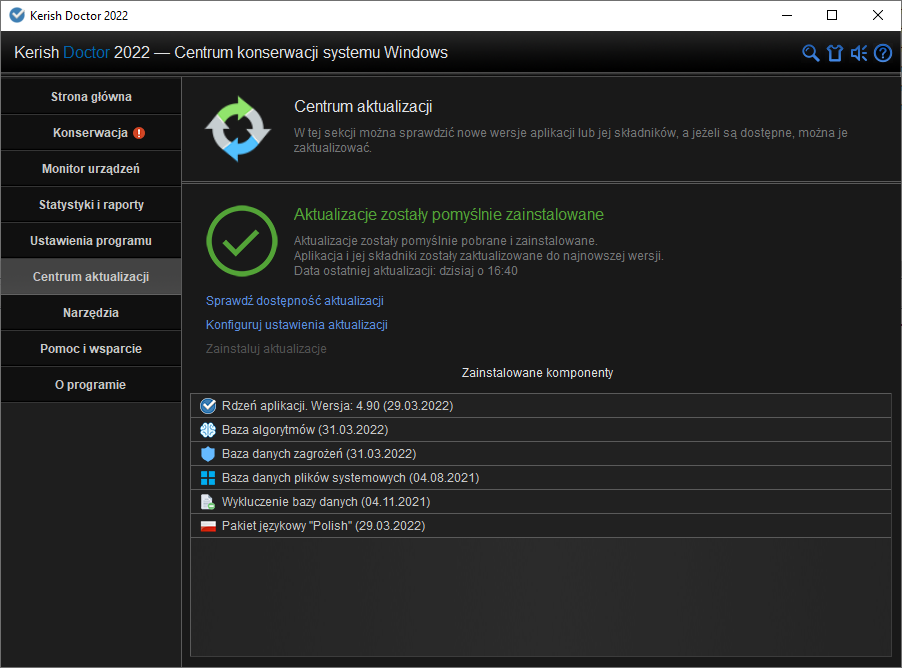Select row 'Baza danych zagrożeń (31.03.2022)'
The height and width of the screenshot is (668, 902).
[541, 454]
